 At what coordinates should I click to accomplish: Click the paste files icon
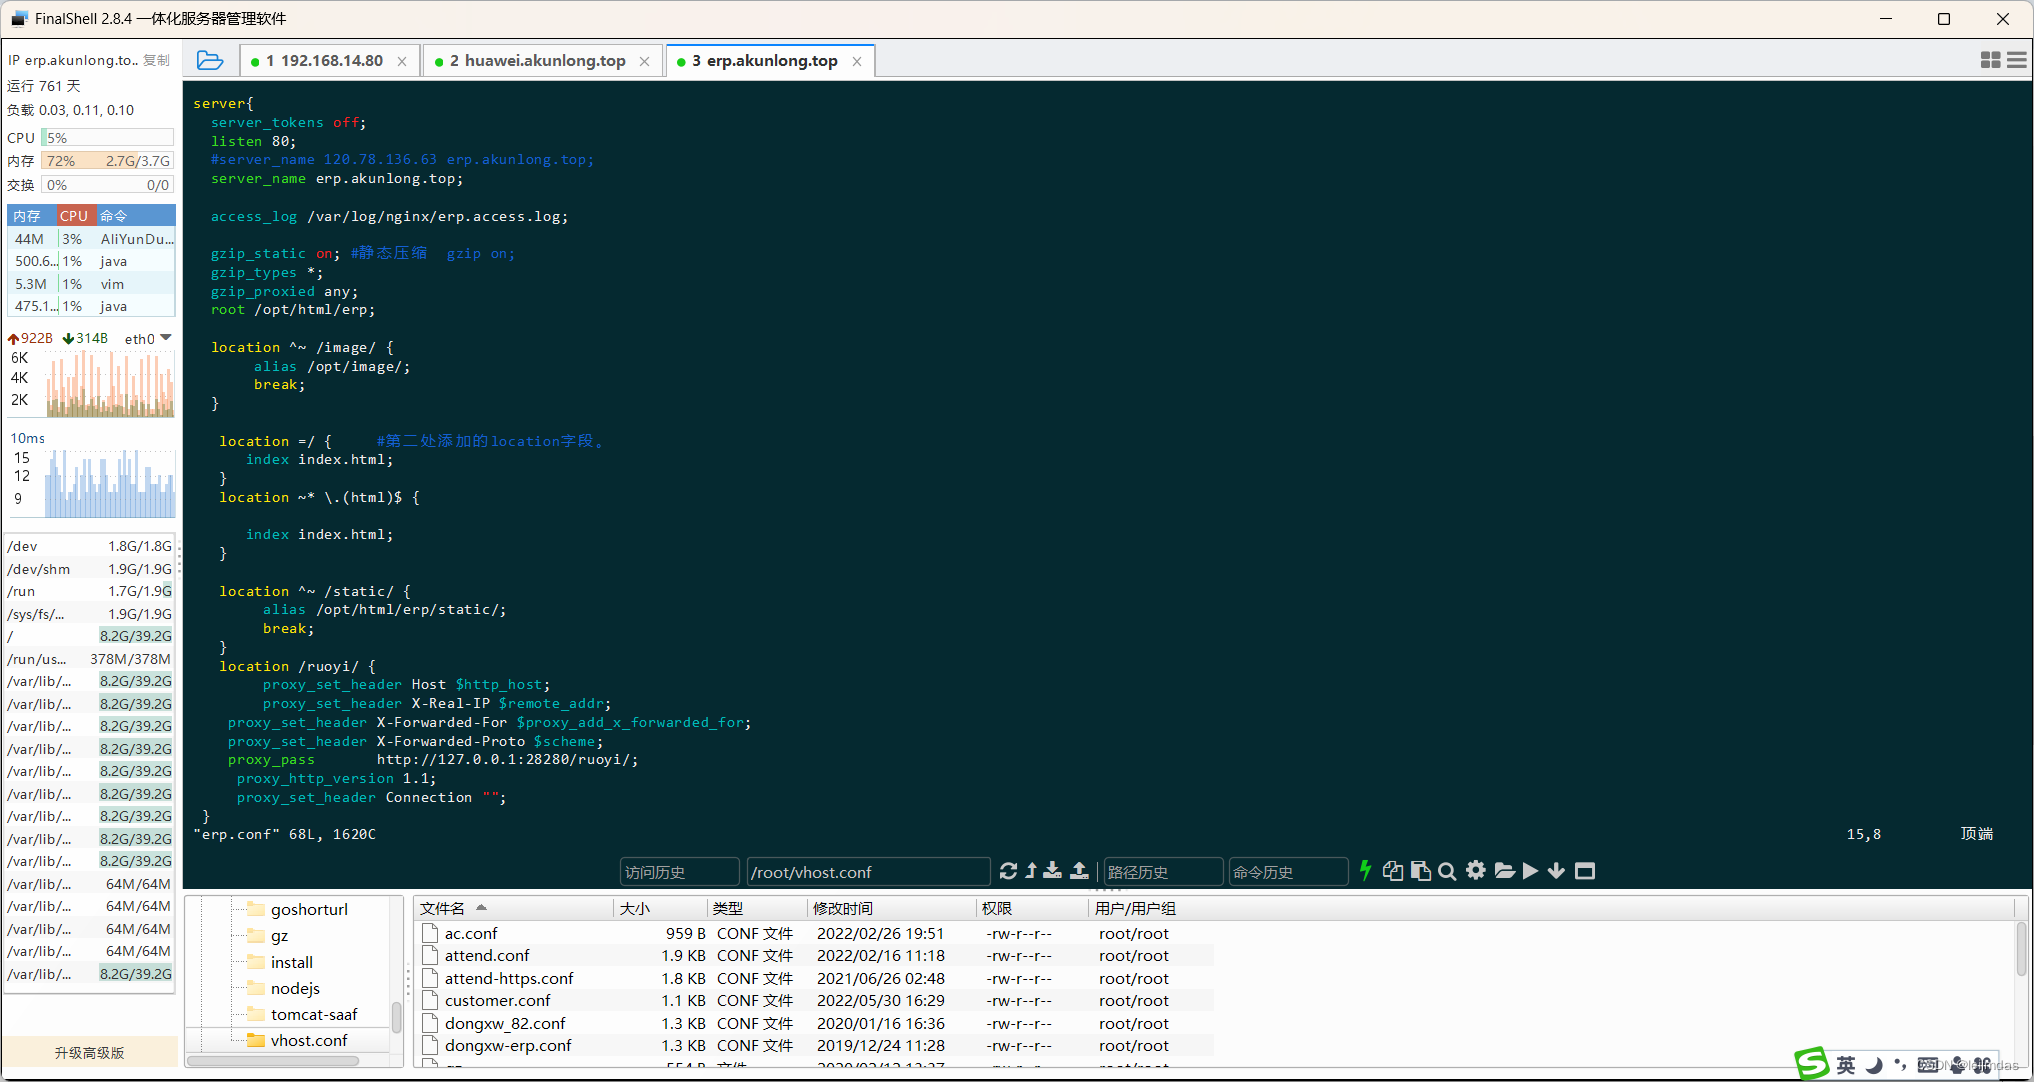click(x=1420, y=871)
